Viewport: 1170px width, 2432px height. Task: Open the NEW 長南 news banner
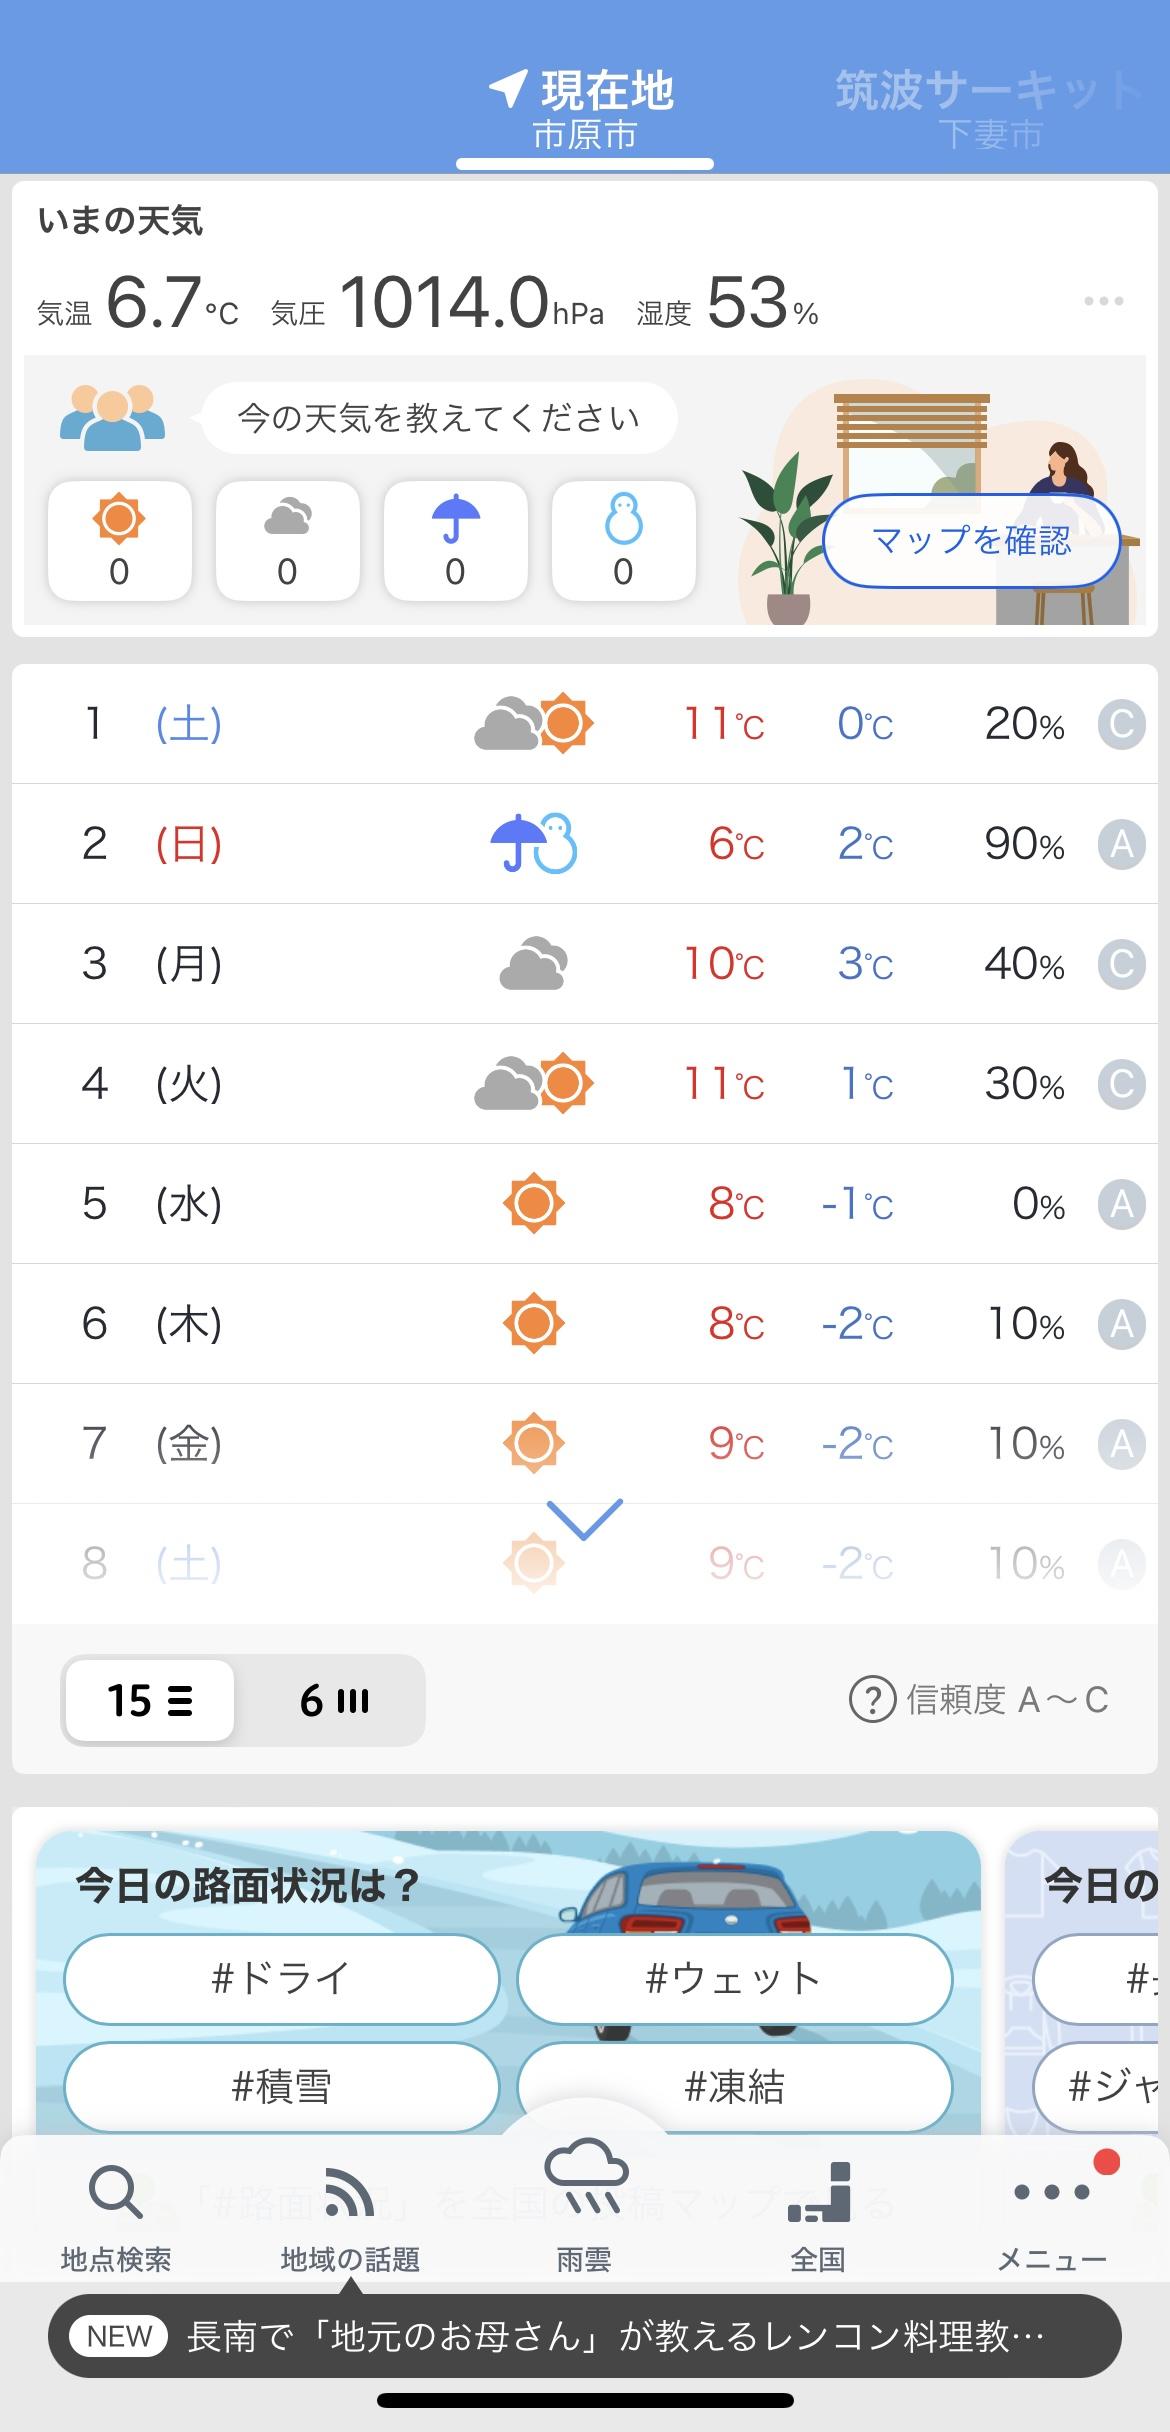coord(585,2337)
